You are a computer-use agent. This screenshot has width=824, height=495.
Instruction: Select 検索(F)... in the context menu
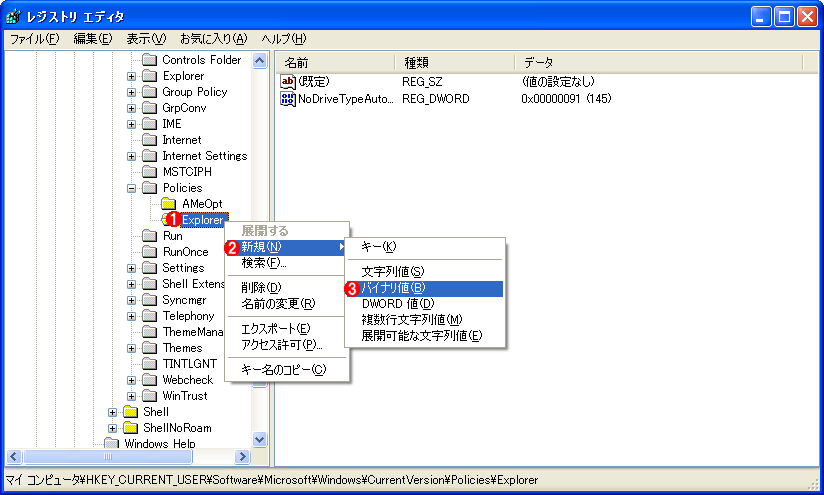[x=287, y=262]
